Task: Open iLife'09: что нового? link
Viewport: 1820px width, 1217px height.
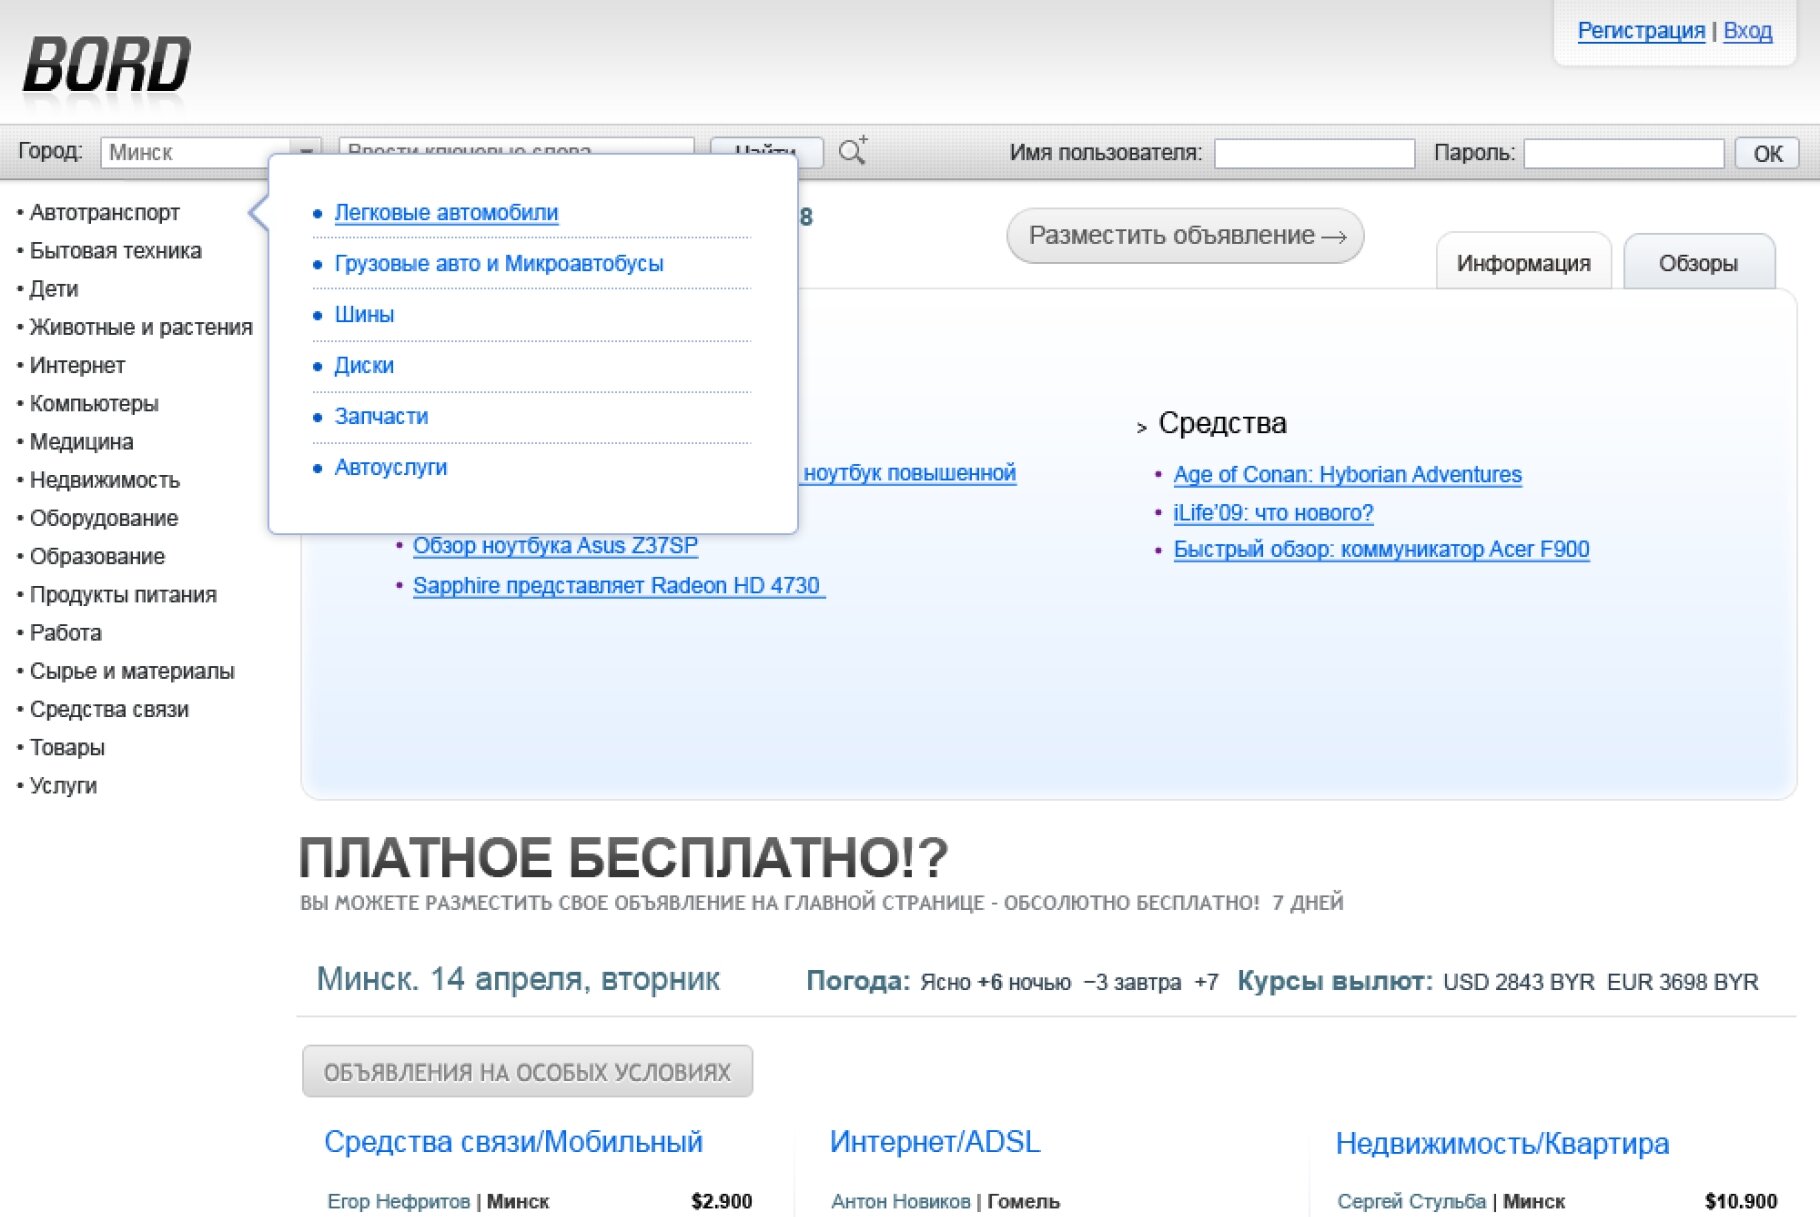Action: (x=1273, y=513)
